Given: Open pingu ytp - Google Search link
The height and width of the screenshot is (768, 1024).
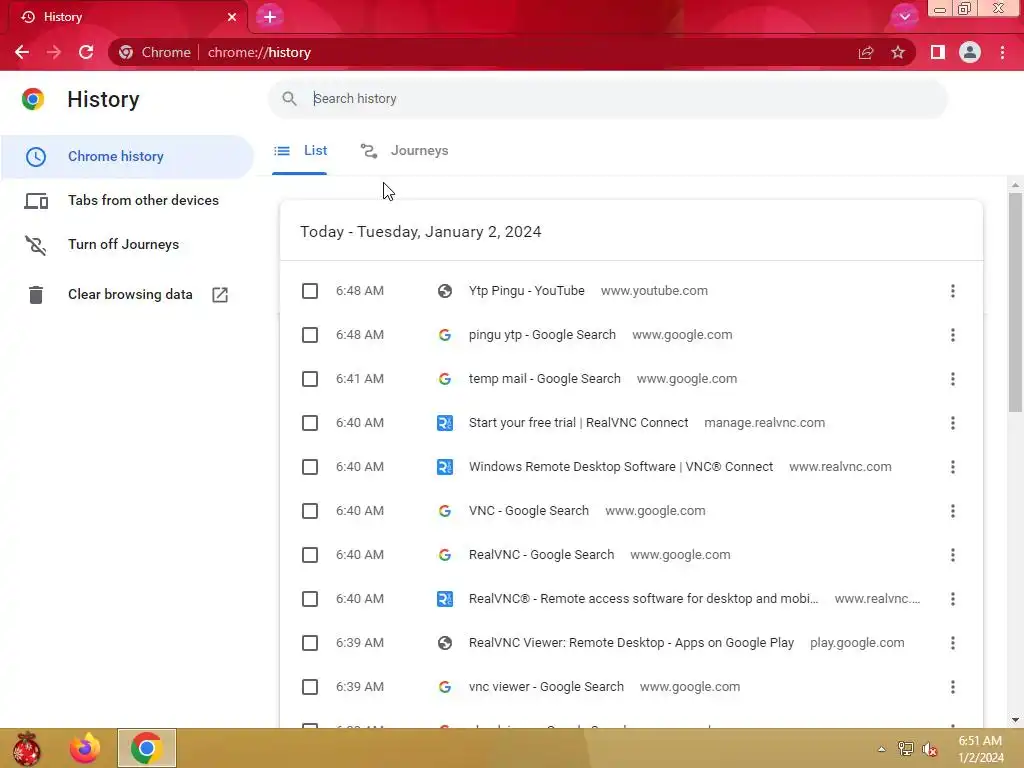Looking at the screenshot, I should (542, 335).
